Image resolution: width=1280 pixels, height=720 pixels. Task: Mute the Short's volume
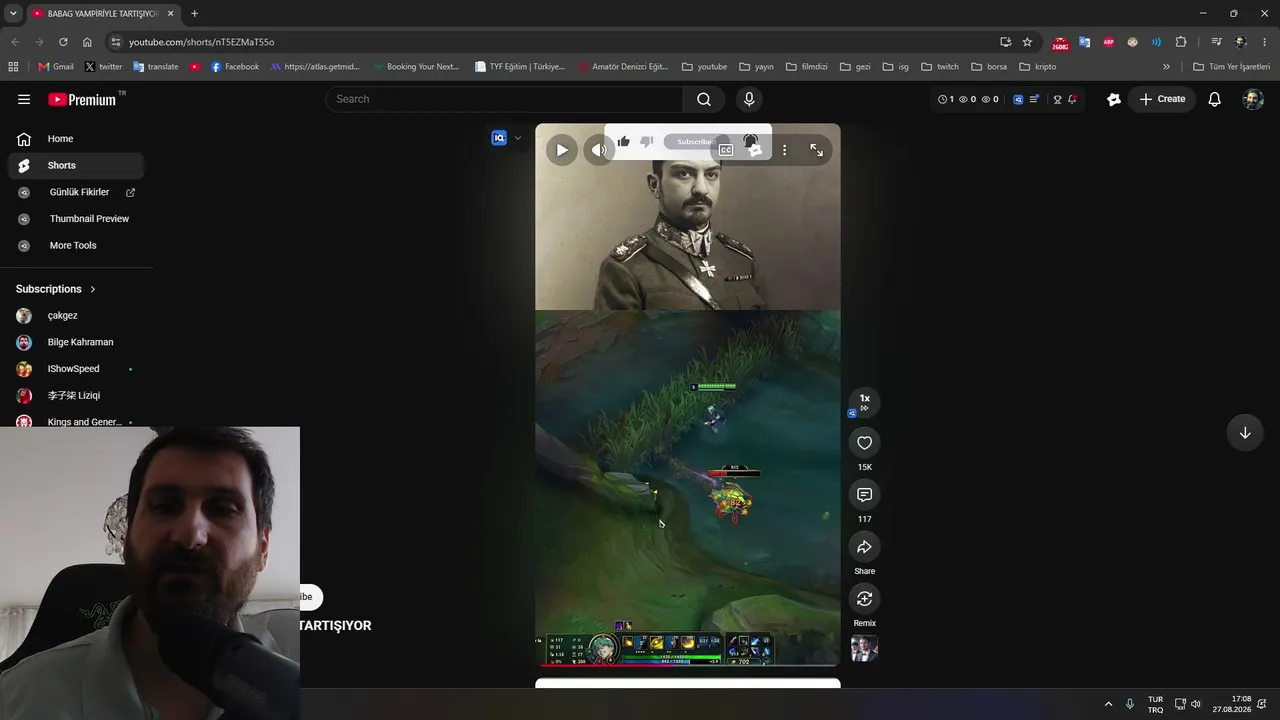[x=598, y=150]
